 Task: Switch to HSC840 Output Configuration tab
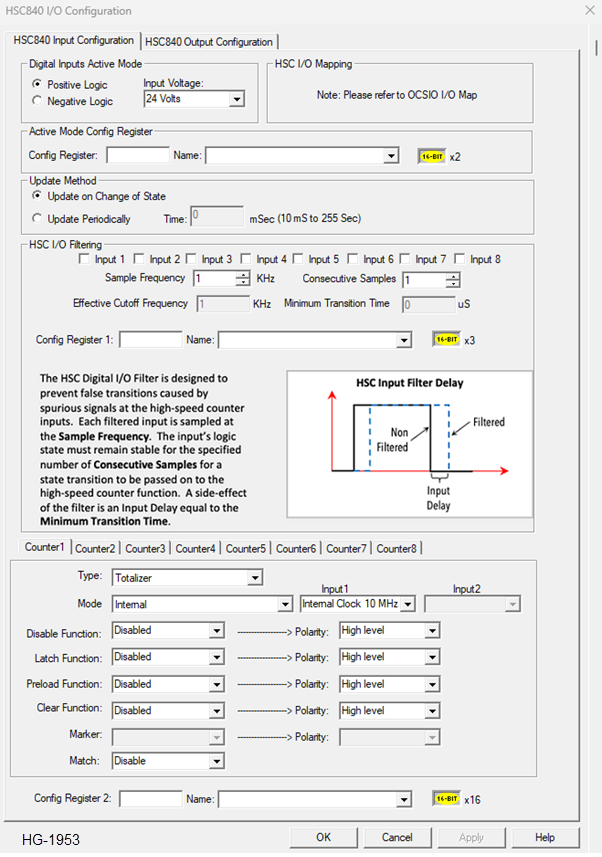pos(209,42)
